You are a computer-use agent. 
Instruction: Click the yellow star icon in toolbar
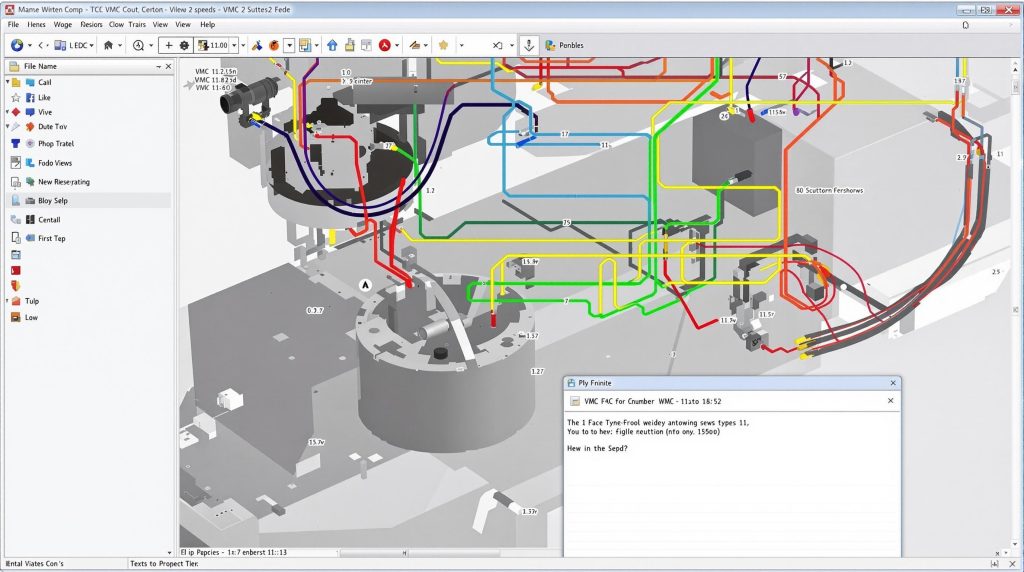click(x=441, y=45)
